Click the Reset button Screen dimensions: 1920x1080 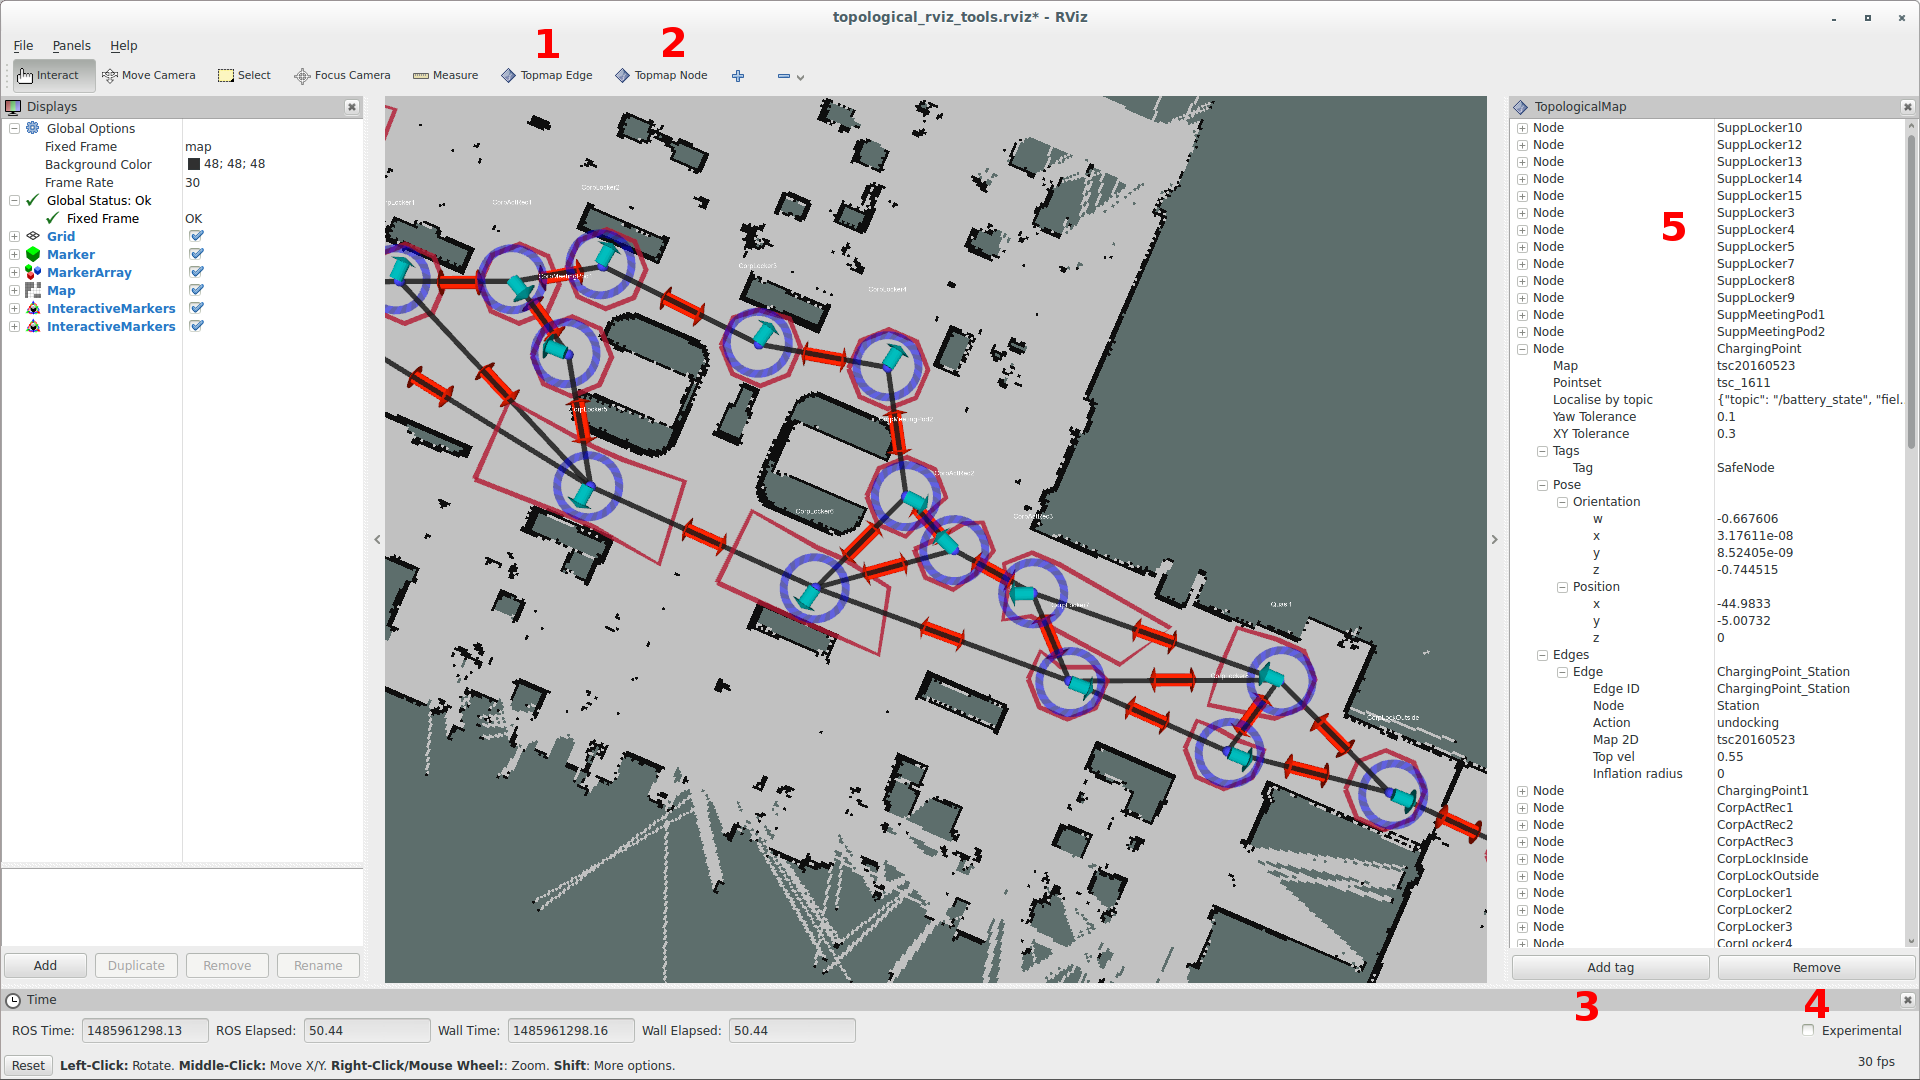click(x=28, y=1065)
